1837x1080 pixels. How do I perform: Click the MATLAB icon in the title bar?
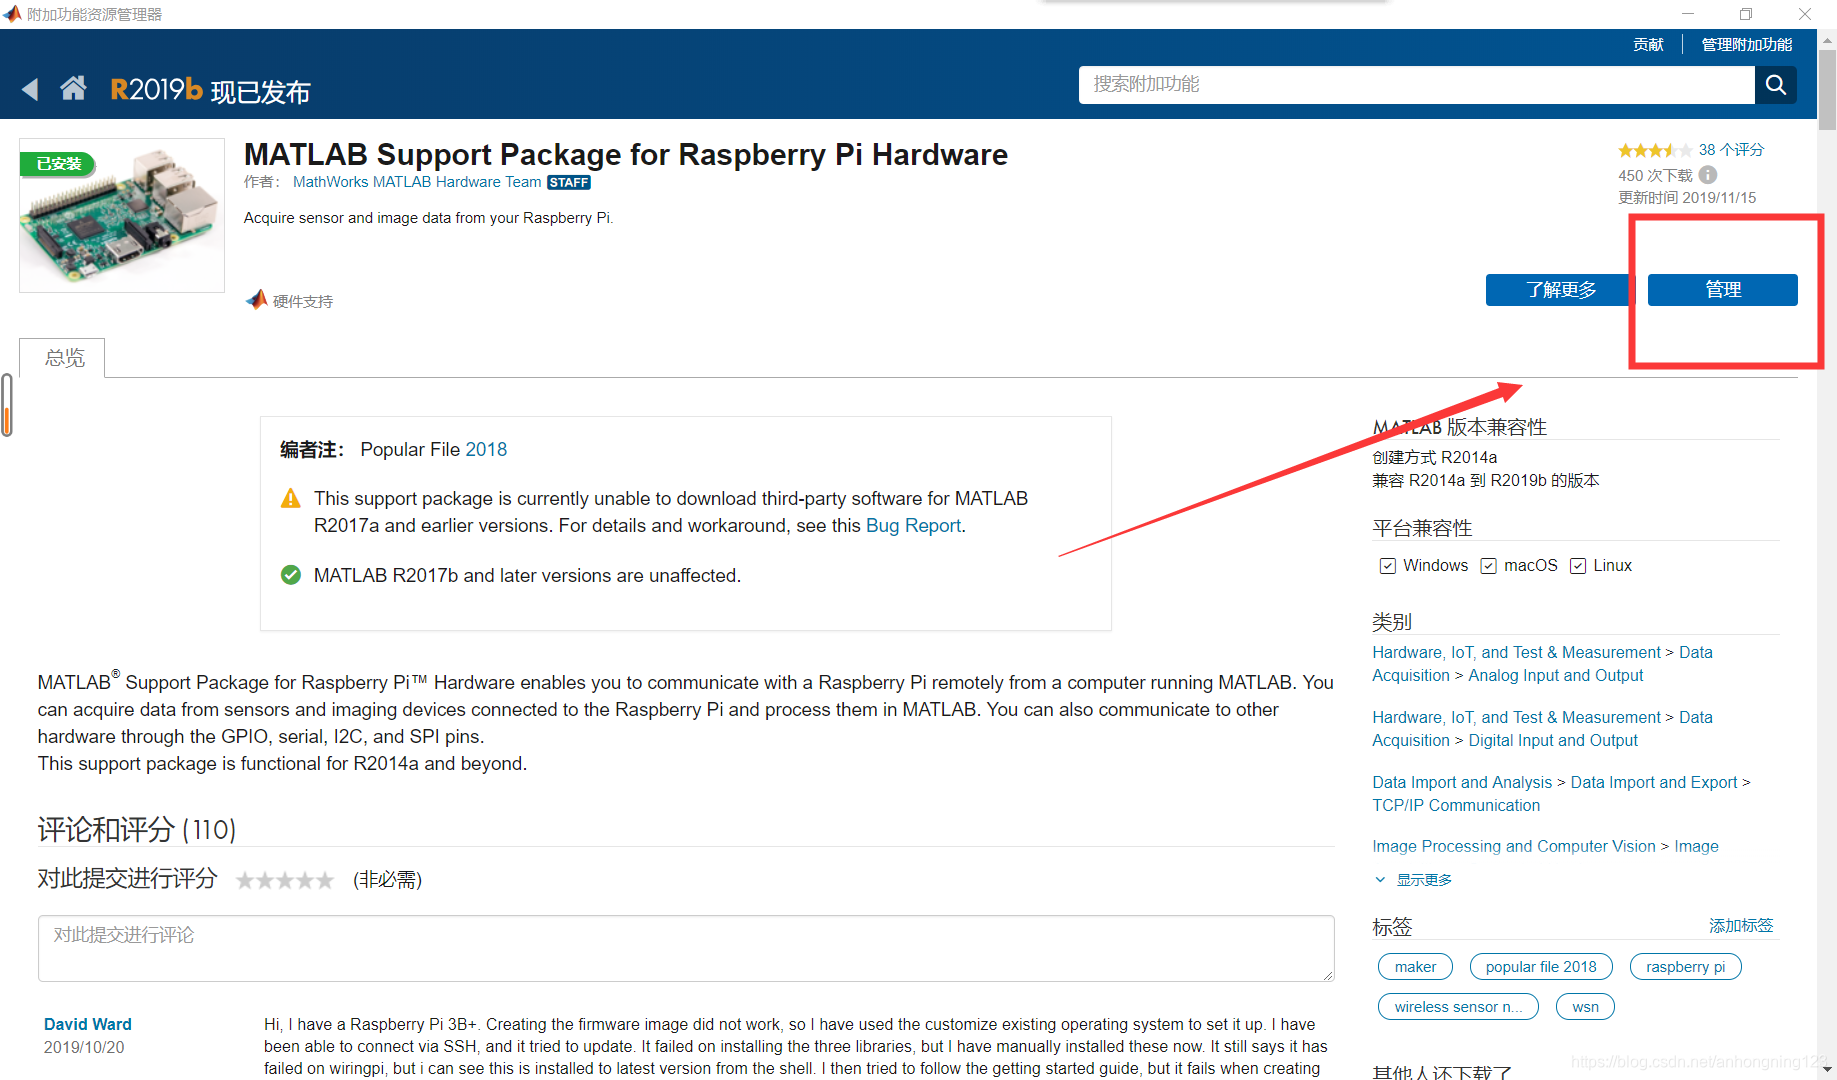[x=12, y=14]
